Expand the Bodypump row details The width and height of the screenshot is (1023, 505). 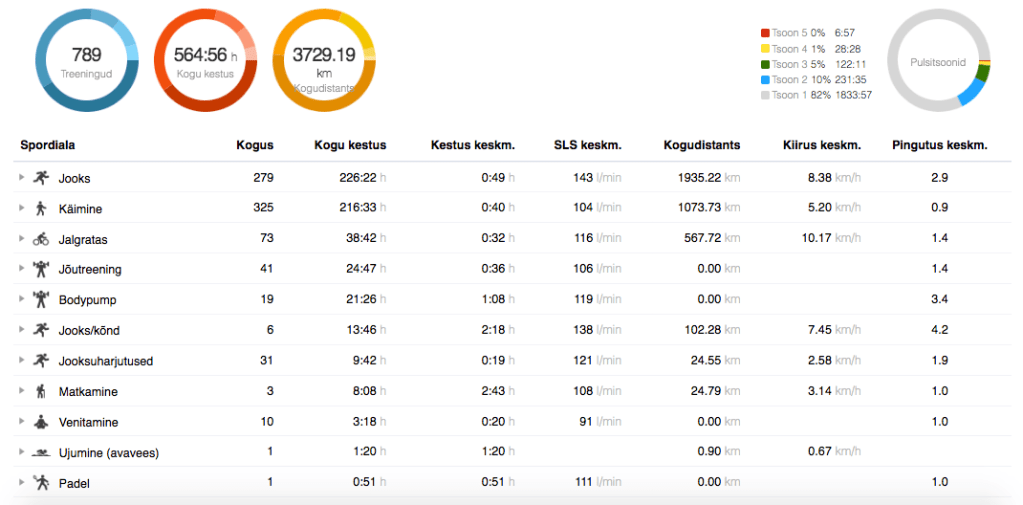point(21,300)
